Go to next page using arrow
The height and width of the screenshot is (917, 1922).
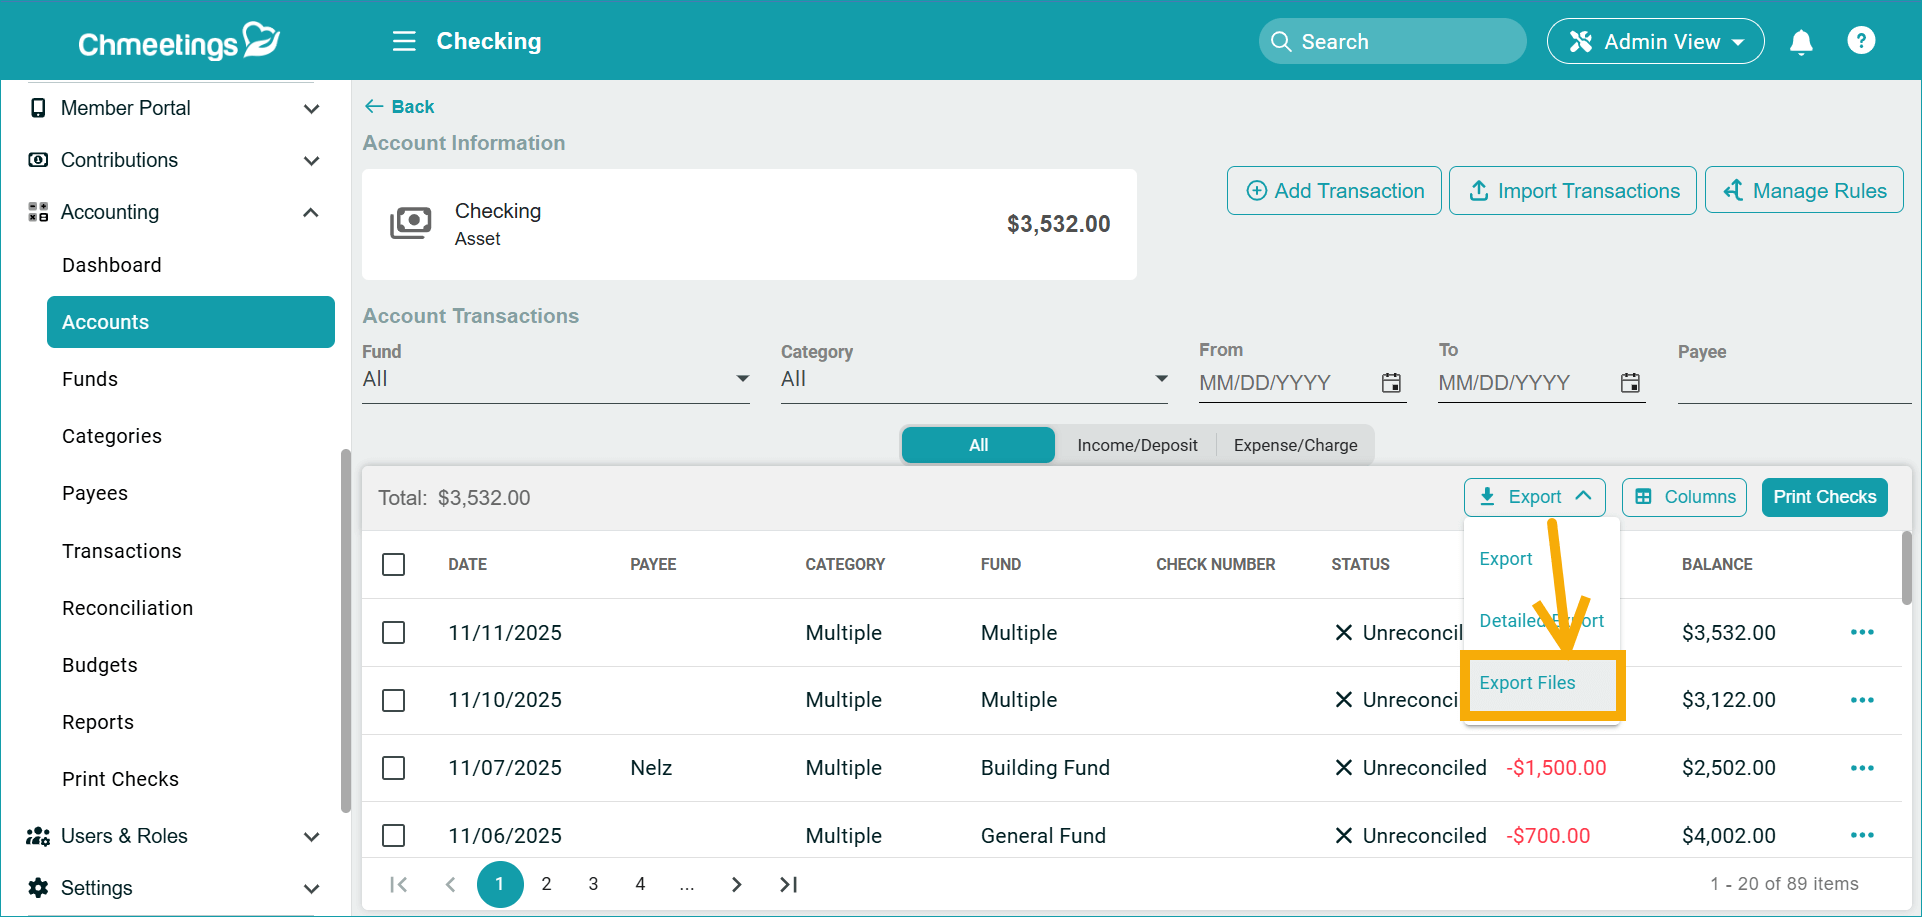pos(736,884)
